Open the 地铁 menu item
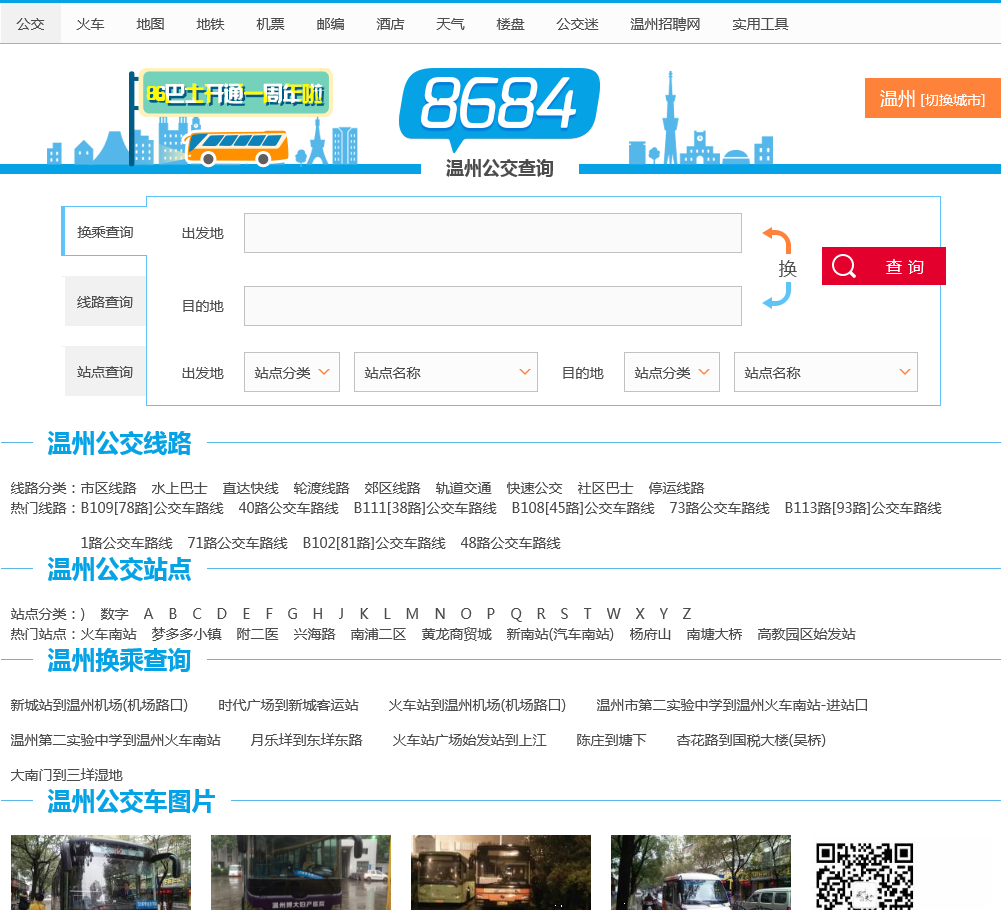This screenshot has width=1001, height=910. coord(210,24)
